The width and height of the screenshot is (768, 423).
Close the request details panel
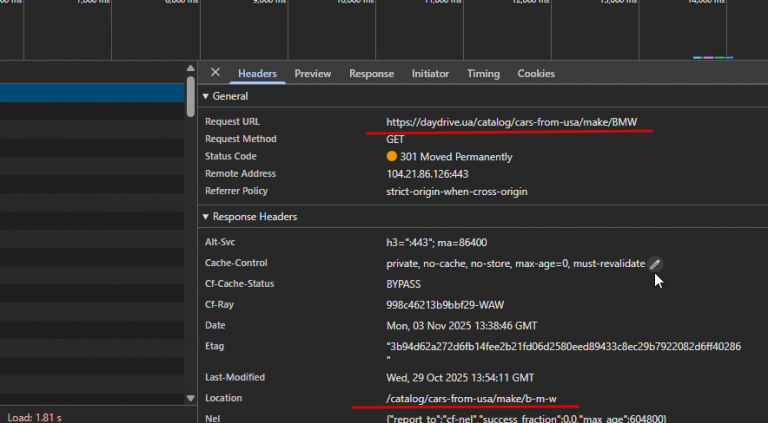click(x=215, y=72)
